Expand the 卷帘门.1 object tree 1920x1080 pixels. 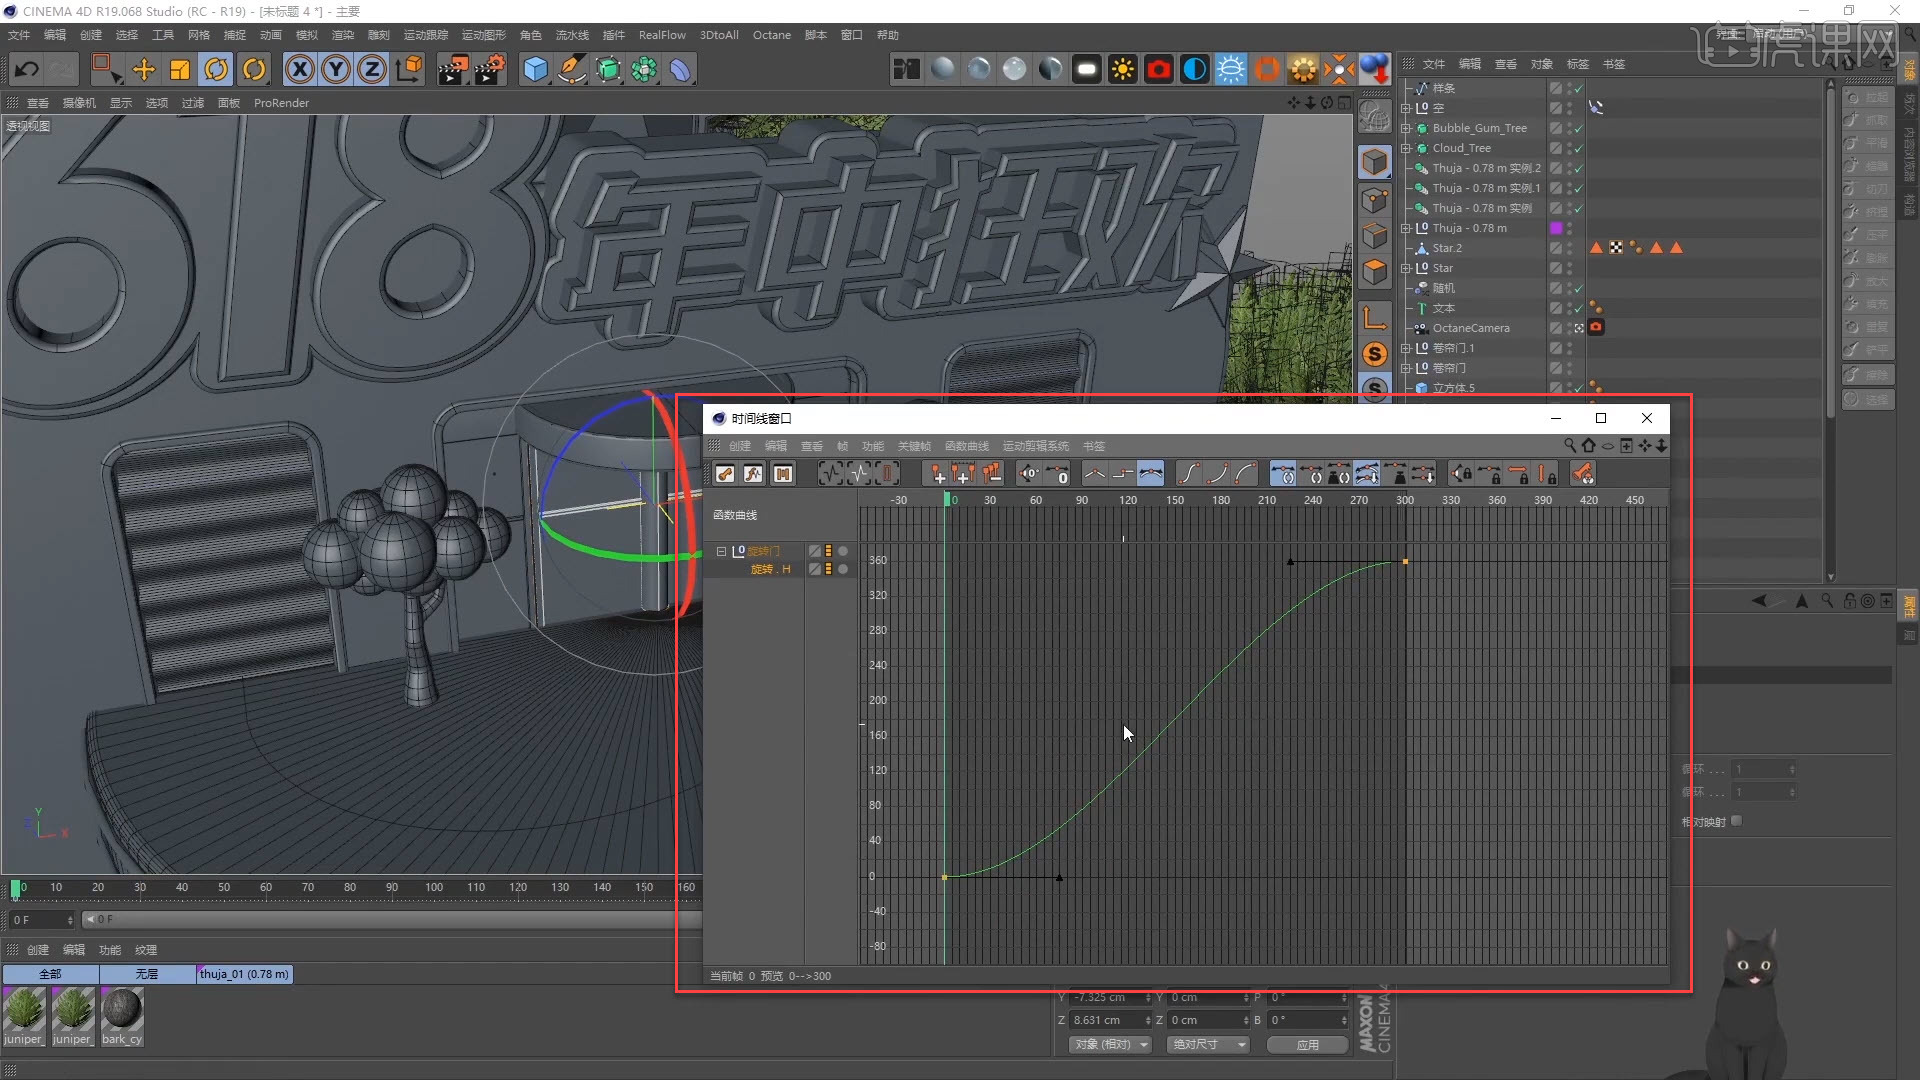click(x=1407, y=348)
